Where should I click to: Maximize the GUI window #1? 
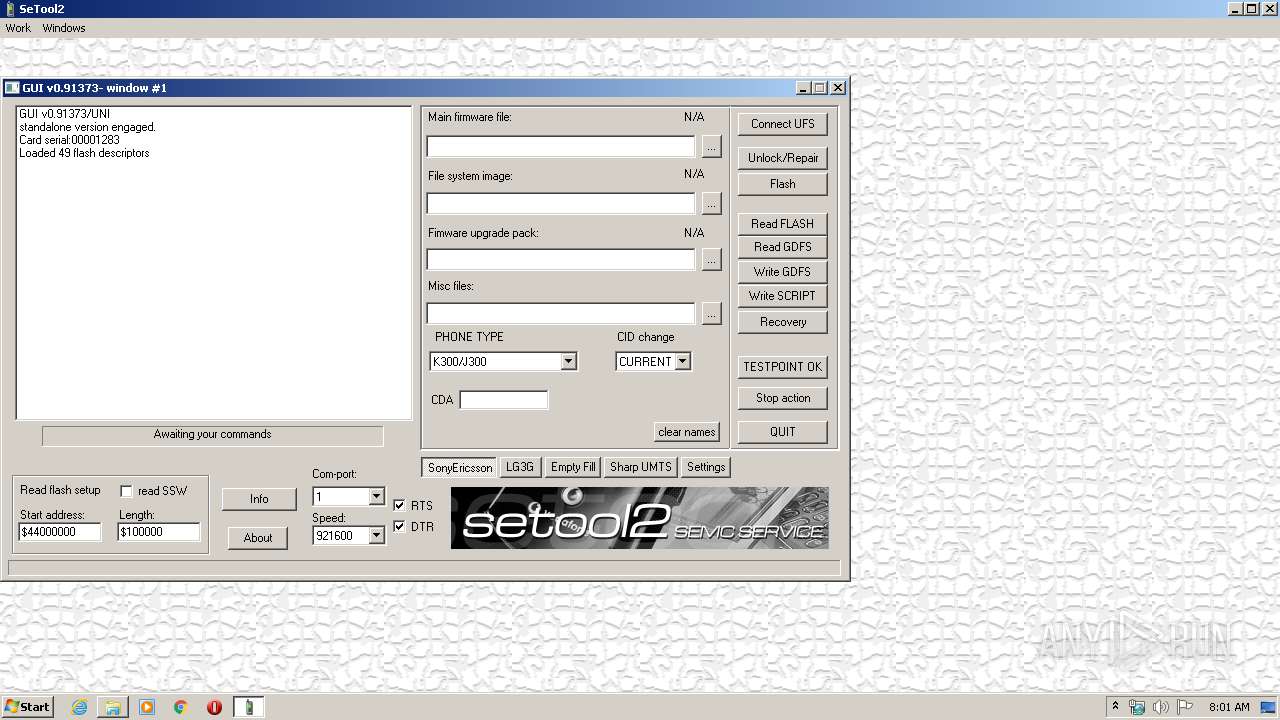[820, 88]
